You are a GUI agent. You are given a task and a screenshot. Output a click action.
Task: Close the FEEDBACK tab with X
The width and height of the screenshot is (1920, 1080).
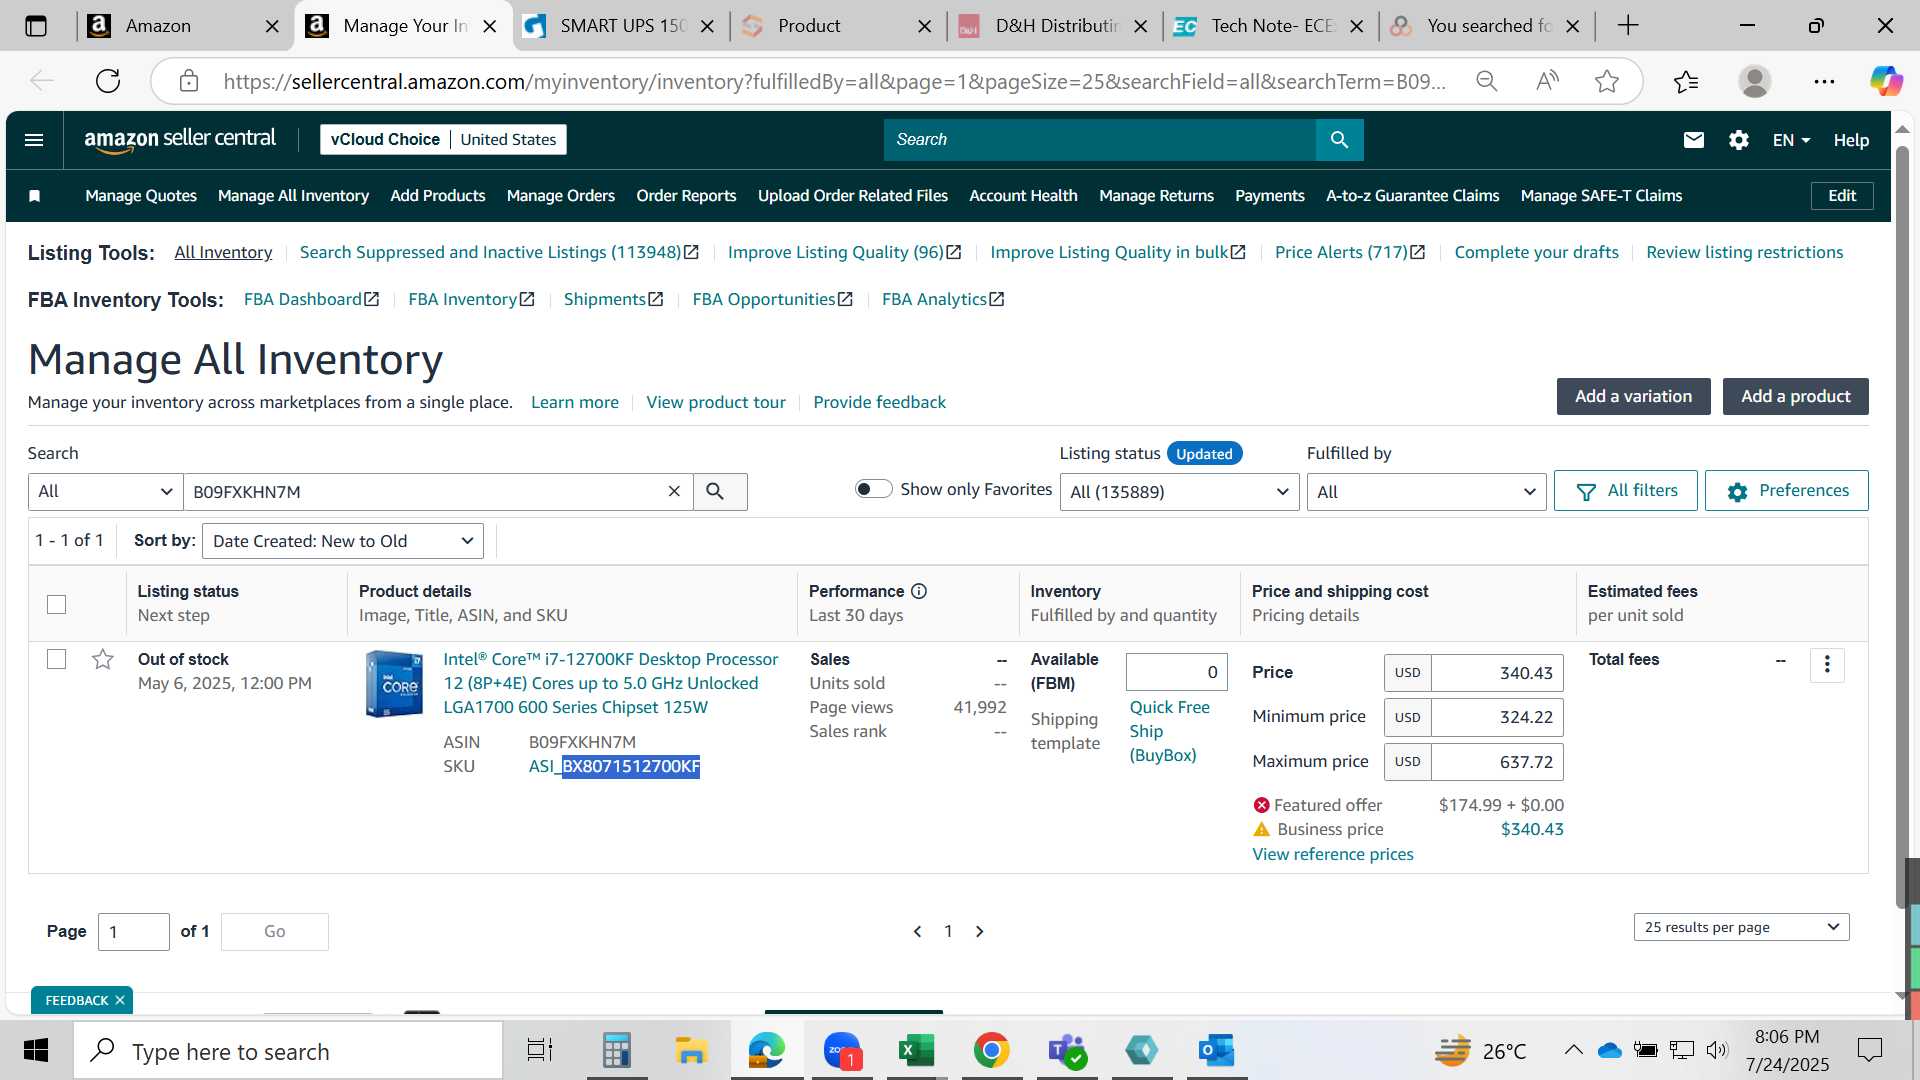pos(120,1001)
